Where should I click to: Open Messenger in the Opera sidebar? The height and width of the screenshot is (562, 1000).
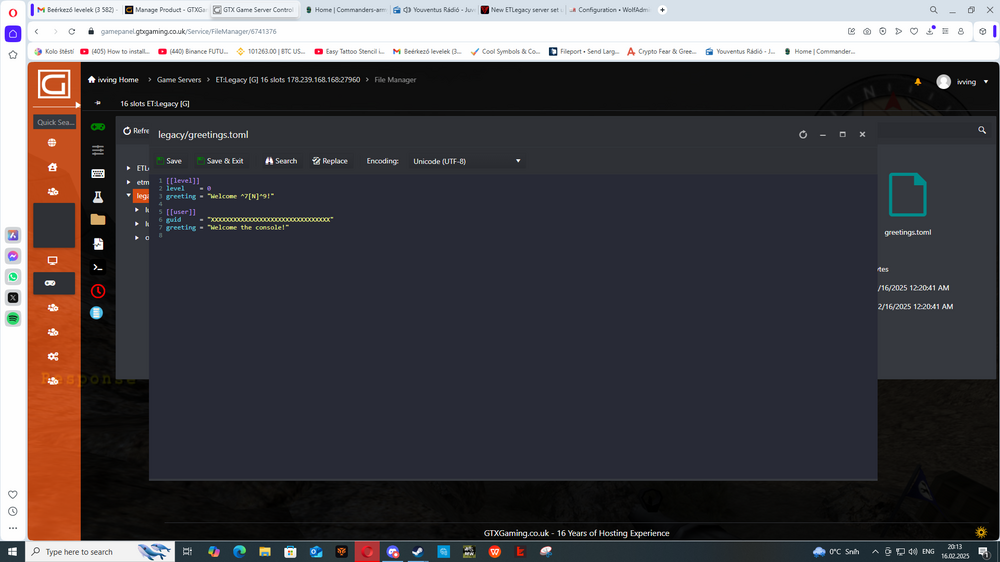click(13, 256)
